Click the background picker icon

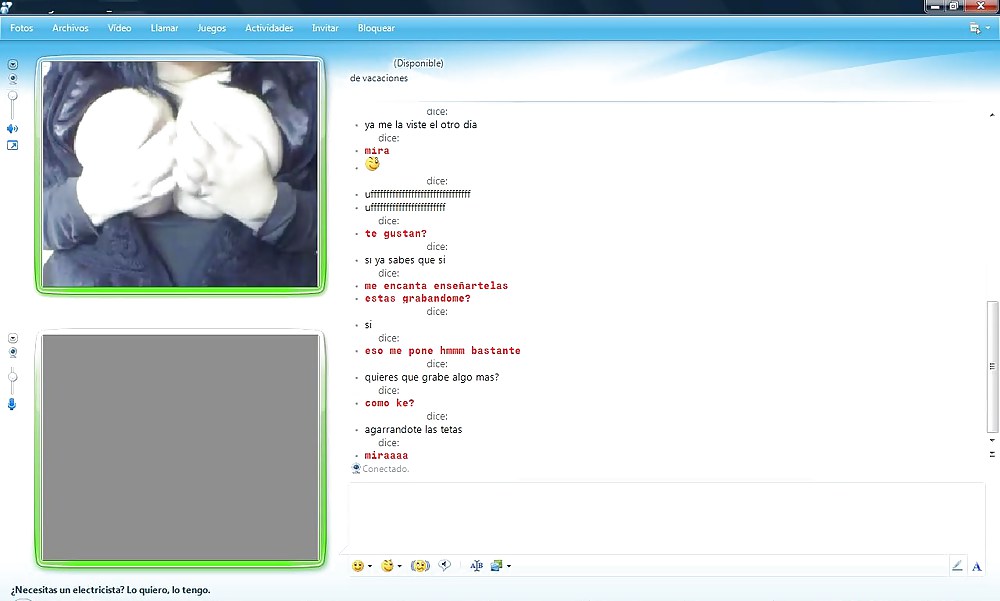pyautogui.click(x=497, y=566)
